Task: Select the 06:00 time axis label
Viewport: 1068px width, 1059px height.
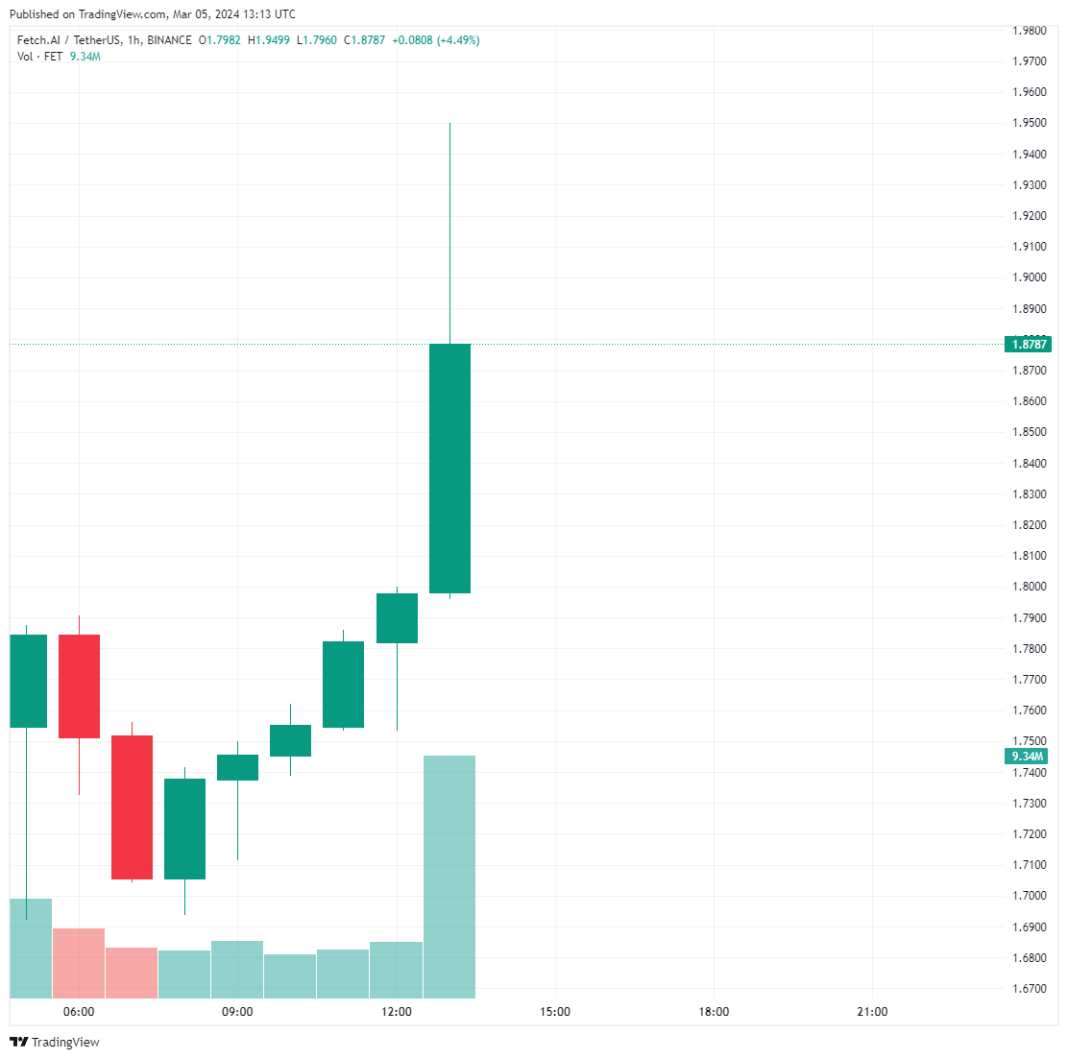Action: pyautogui.click(x=79, y=1012)
